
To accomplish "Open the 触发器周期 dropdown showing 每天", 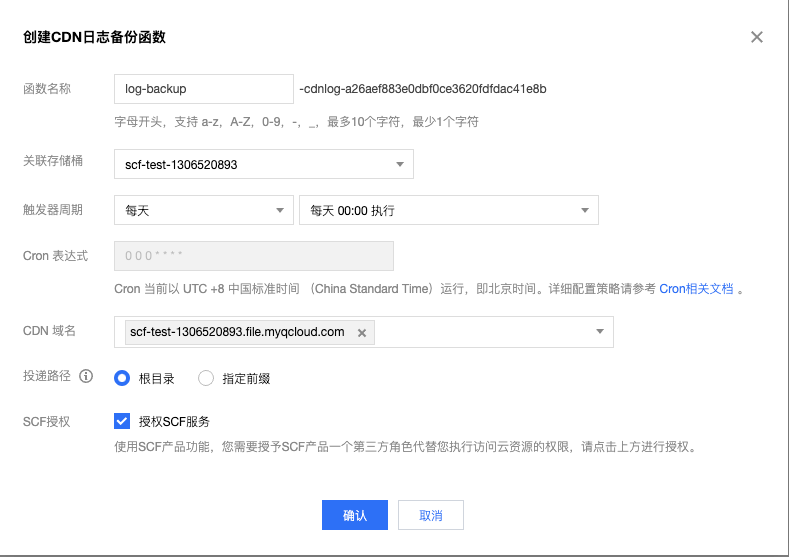I will pos(204,210).
